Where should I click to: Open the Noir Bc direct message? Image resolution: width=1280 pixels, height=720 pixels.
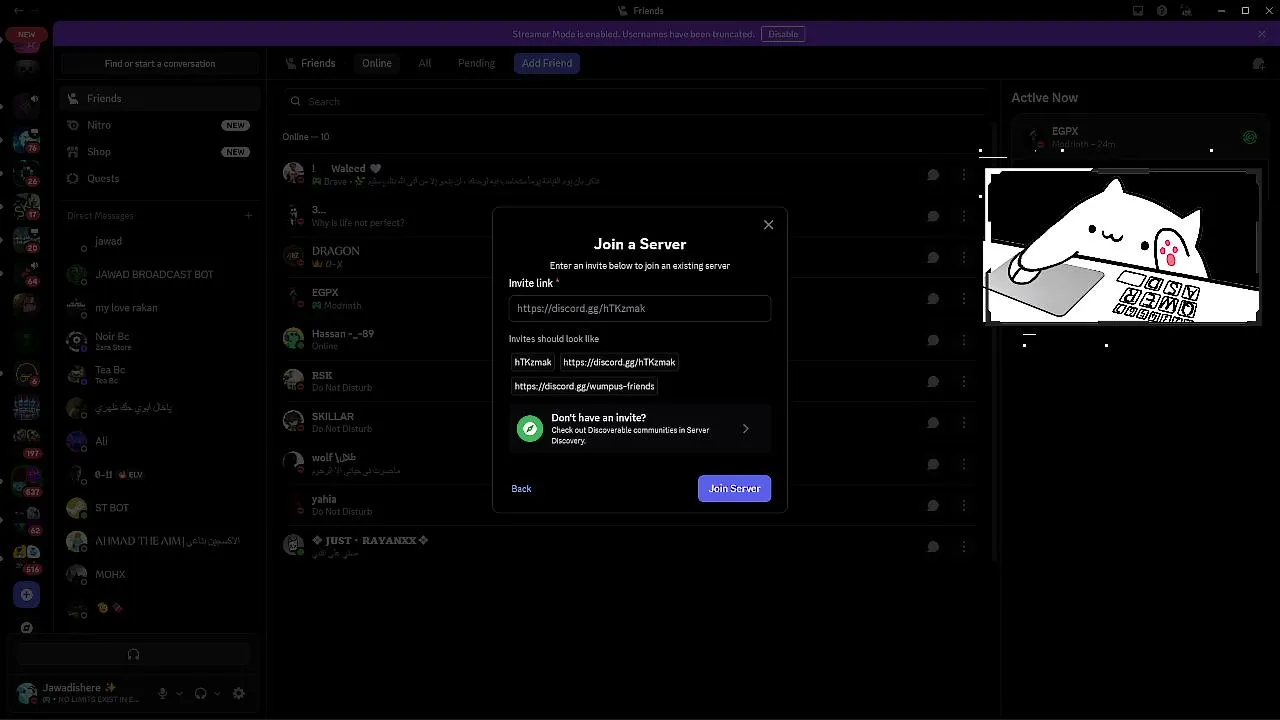160,341
